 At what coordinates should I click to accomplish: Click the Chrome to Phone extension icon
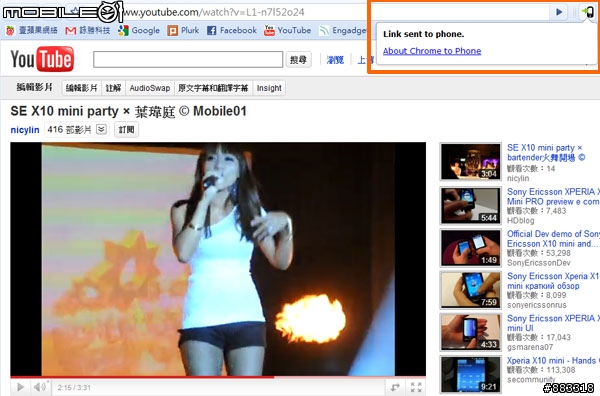point(588,12)
